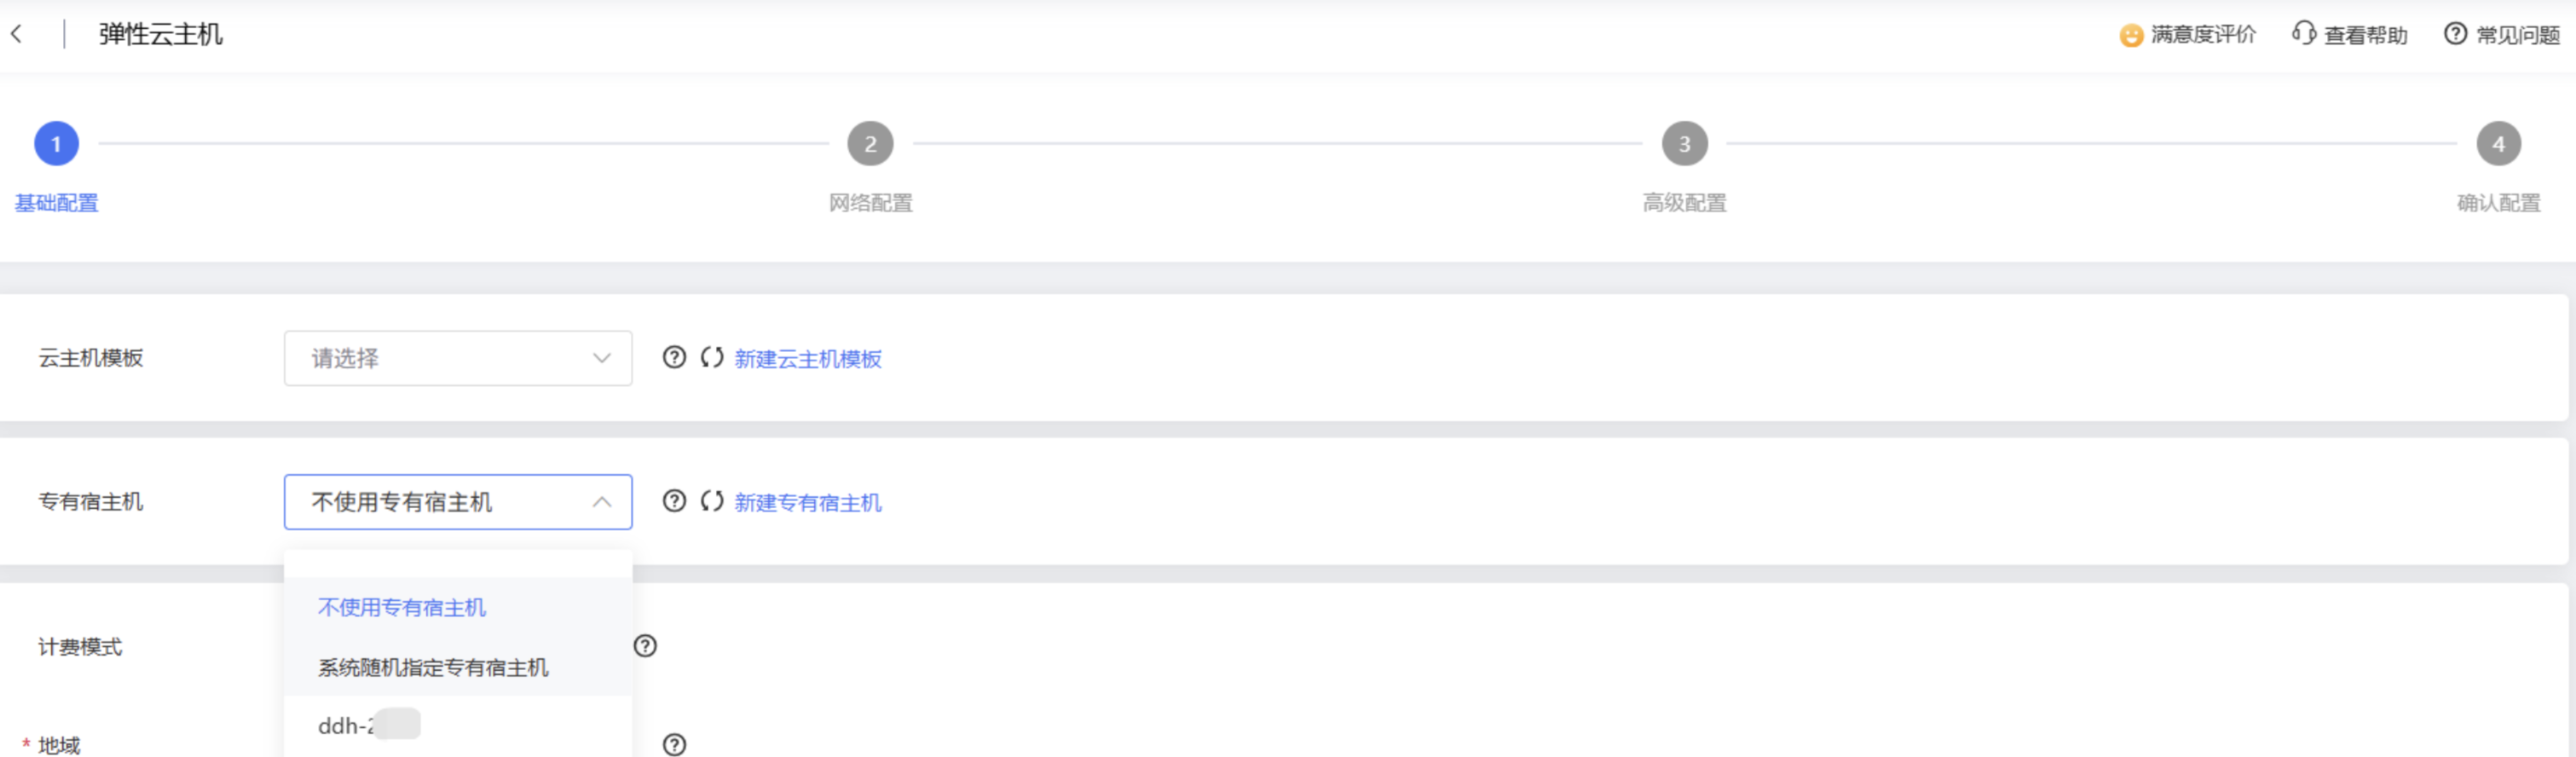Click the help icon in the 地域 row

click(675, 744)
